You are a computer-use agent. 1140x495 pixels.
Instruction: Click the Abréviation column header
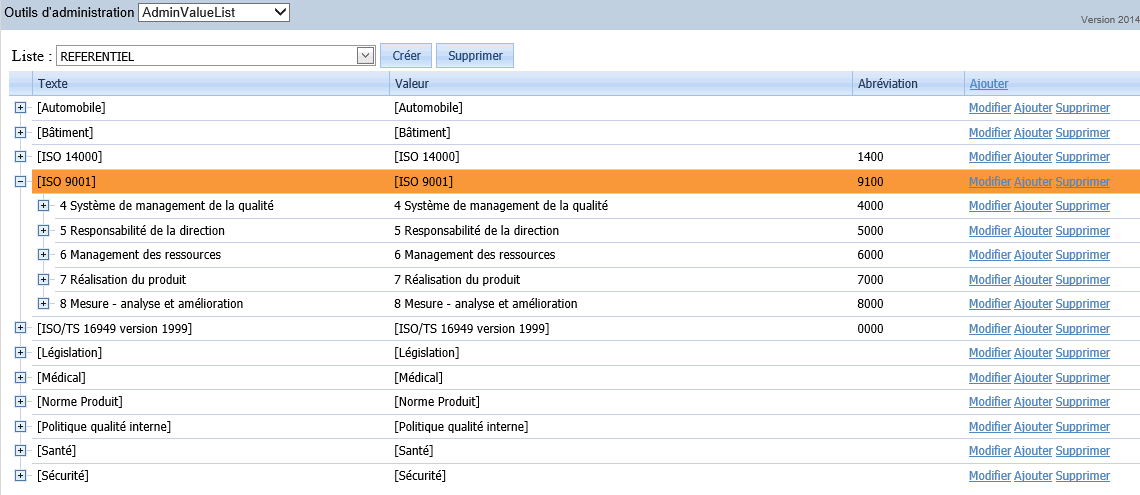(x=887, y=84)
